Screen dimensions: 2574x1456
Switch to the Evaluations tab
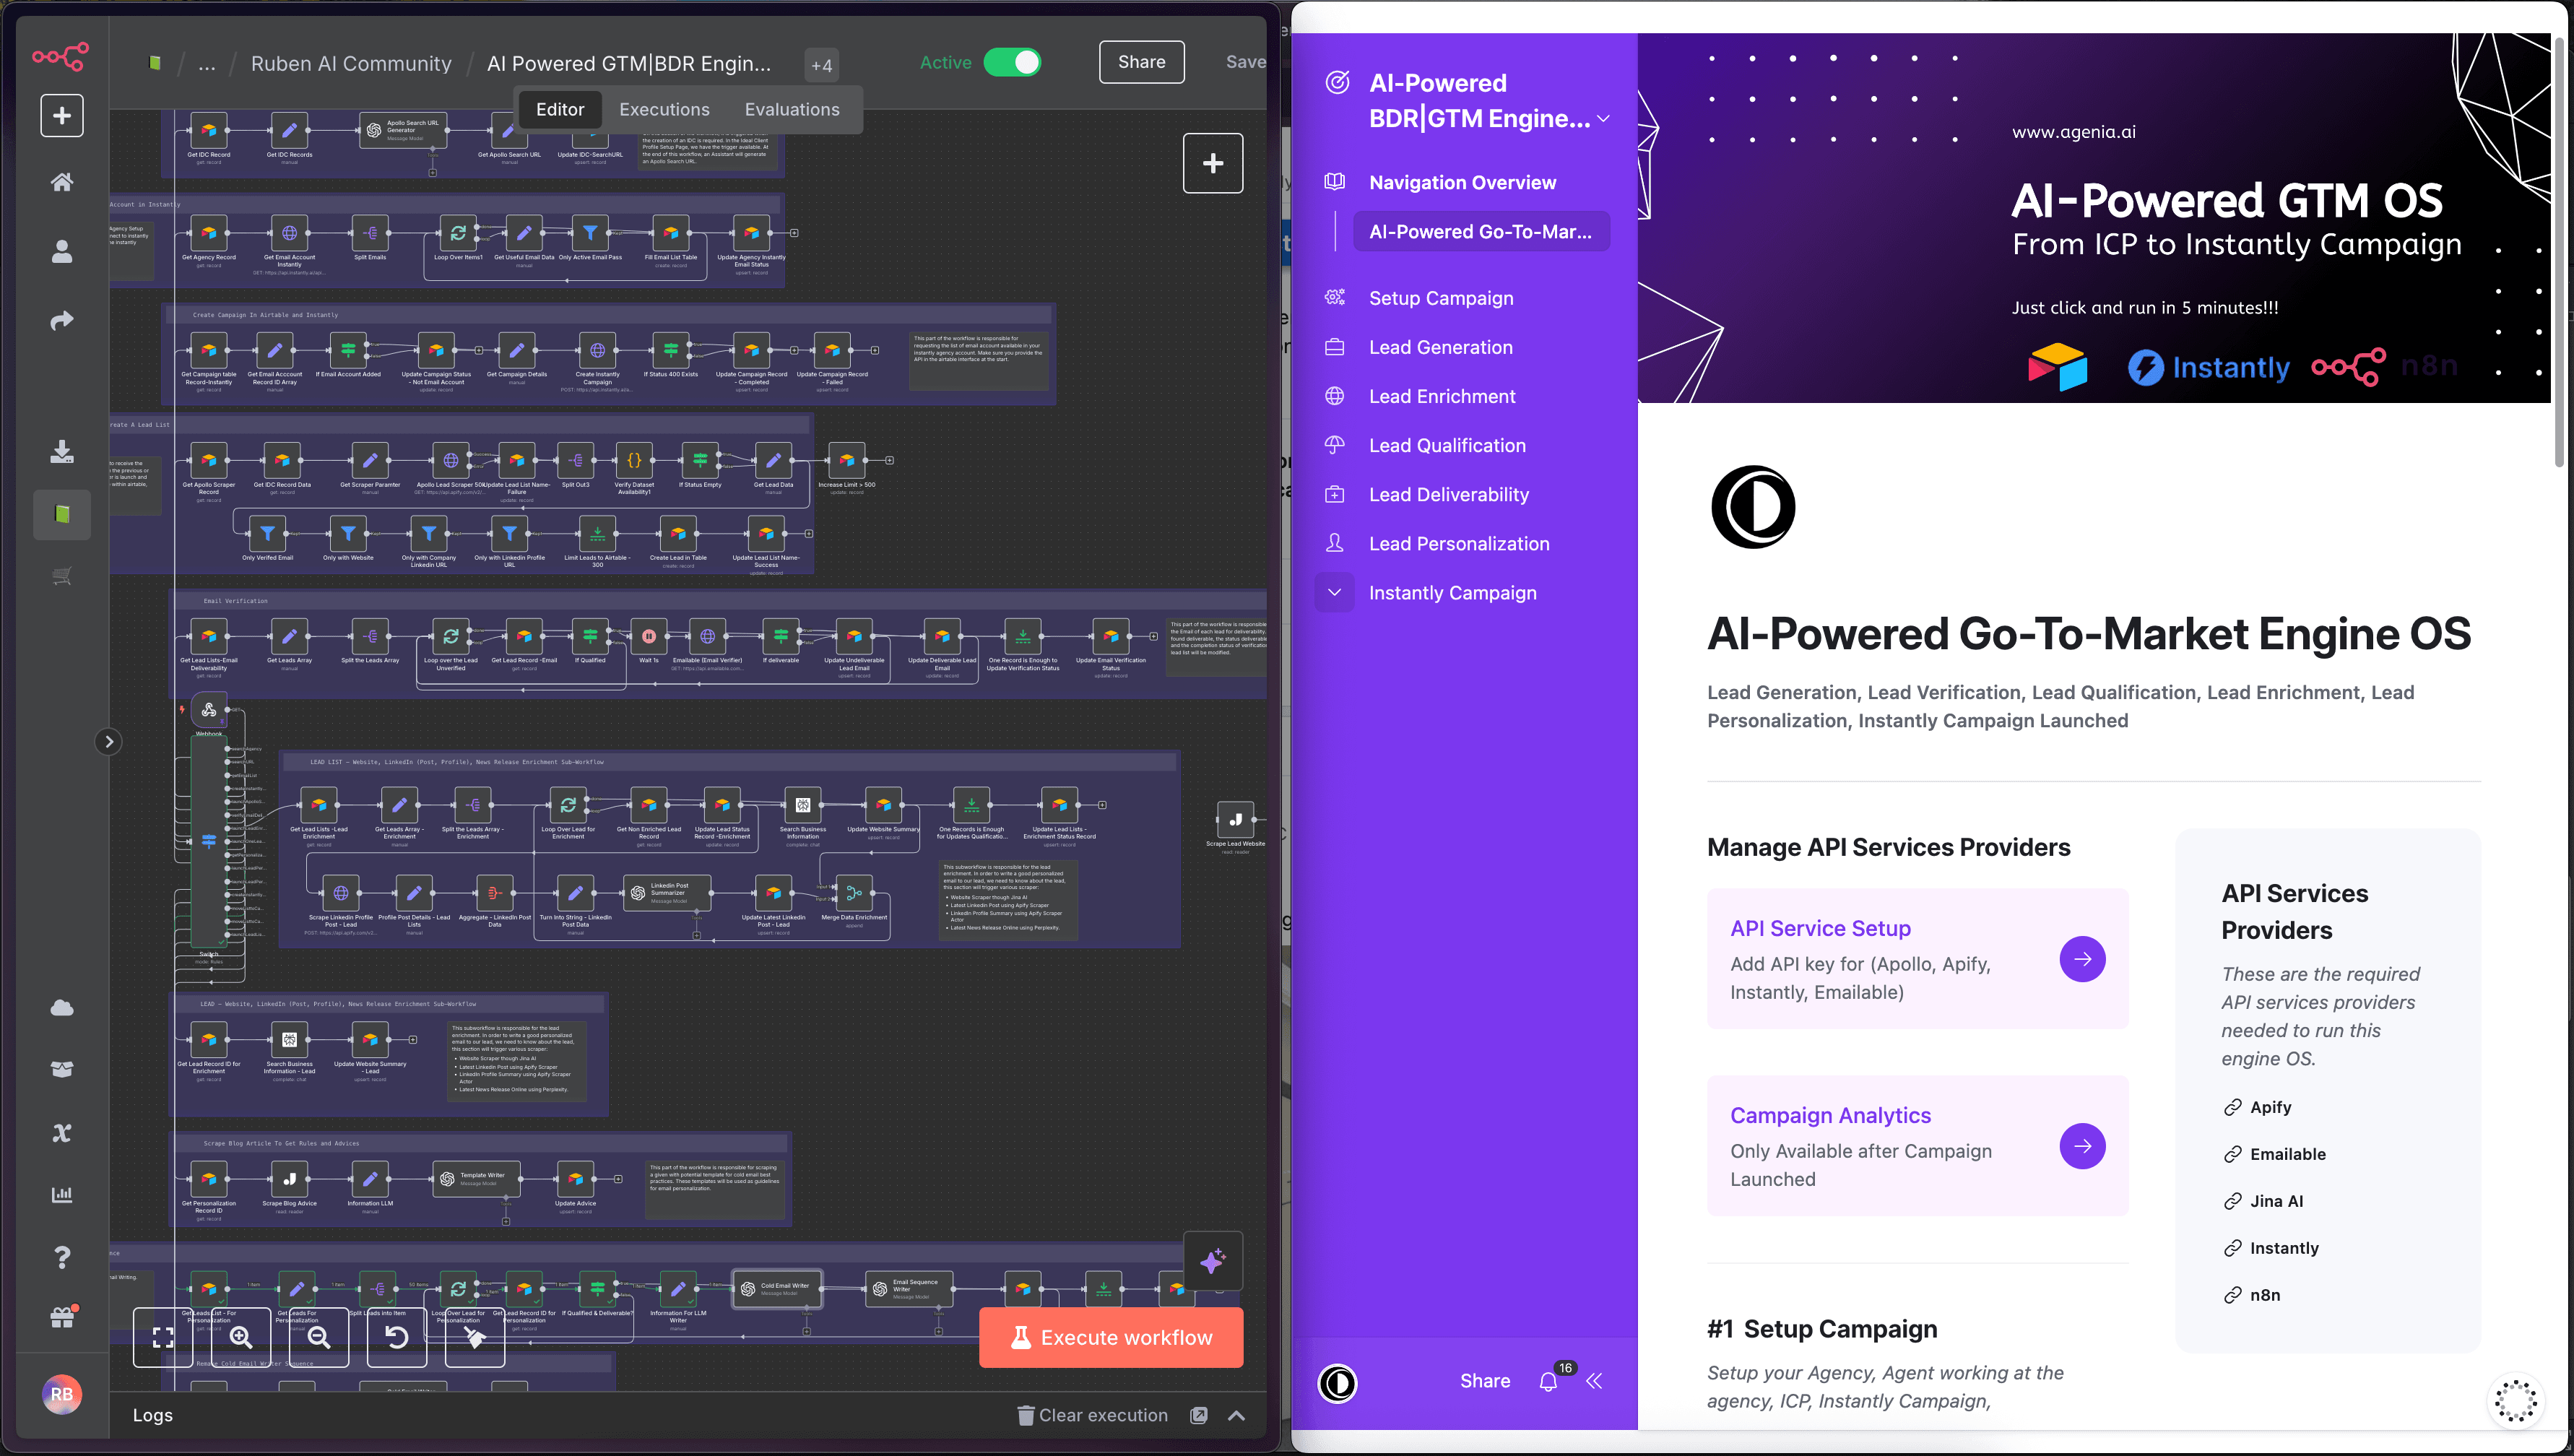(792, 109)
